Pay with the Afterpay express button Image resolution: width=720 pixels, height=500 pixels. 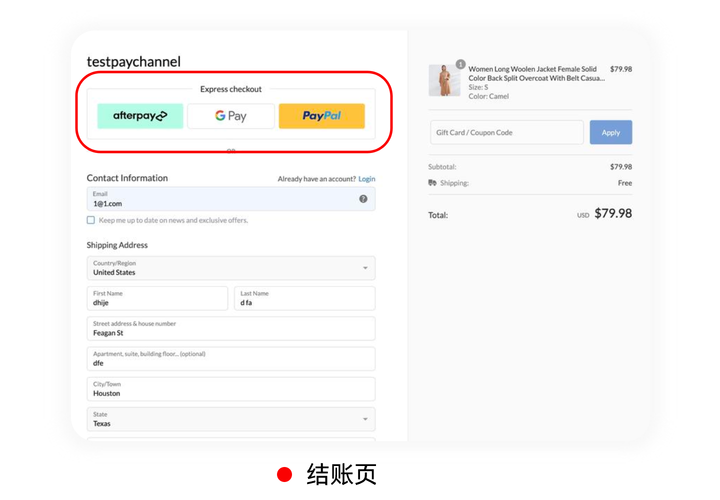coord(140,116)
